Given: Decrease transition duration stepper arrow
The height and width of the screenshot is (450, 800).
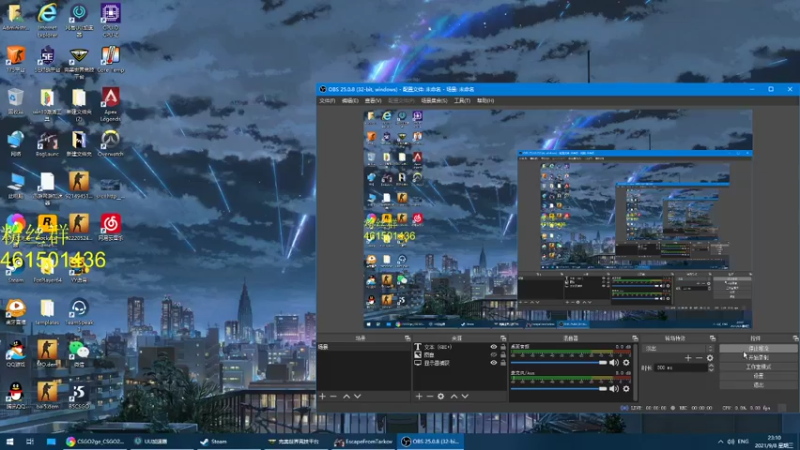Looking at the screenshot, I should click(x=711, y=369).
